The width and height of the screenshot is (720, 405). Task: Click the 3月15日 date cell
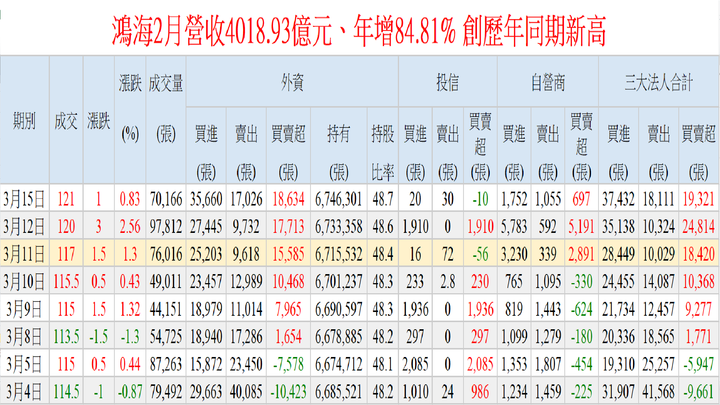click(x=24, y=199)
